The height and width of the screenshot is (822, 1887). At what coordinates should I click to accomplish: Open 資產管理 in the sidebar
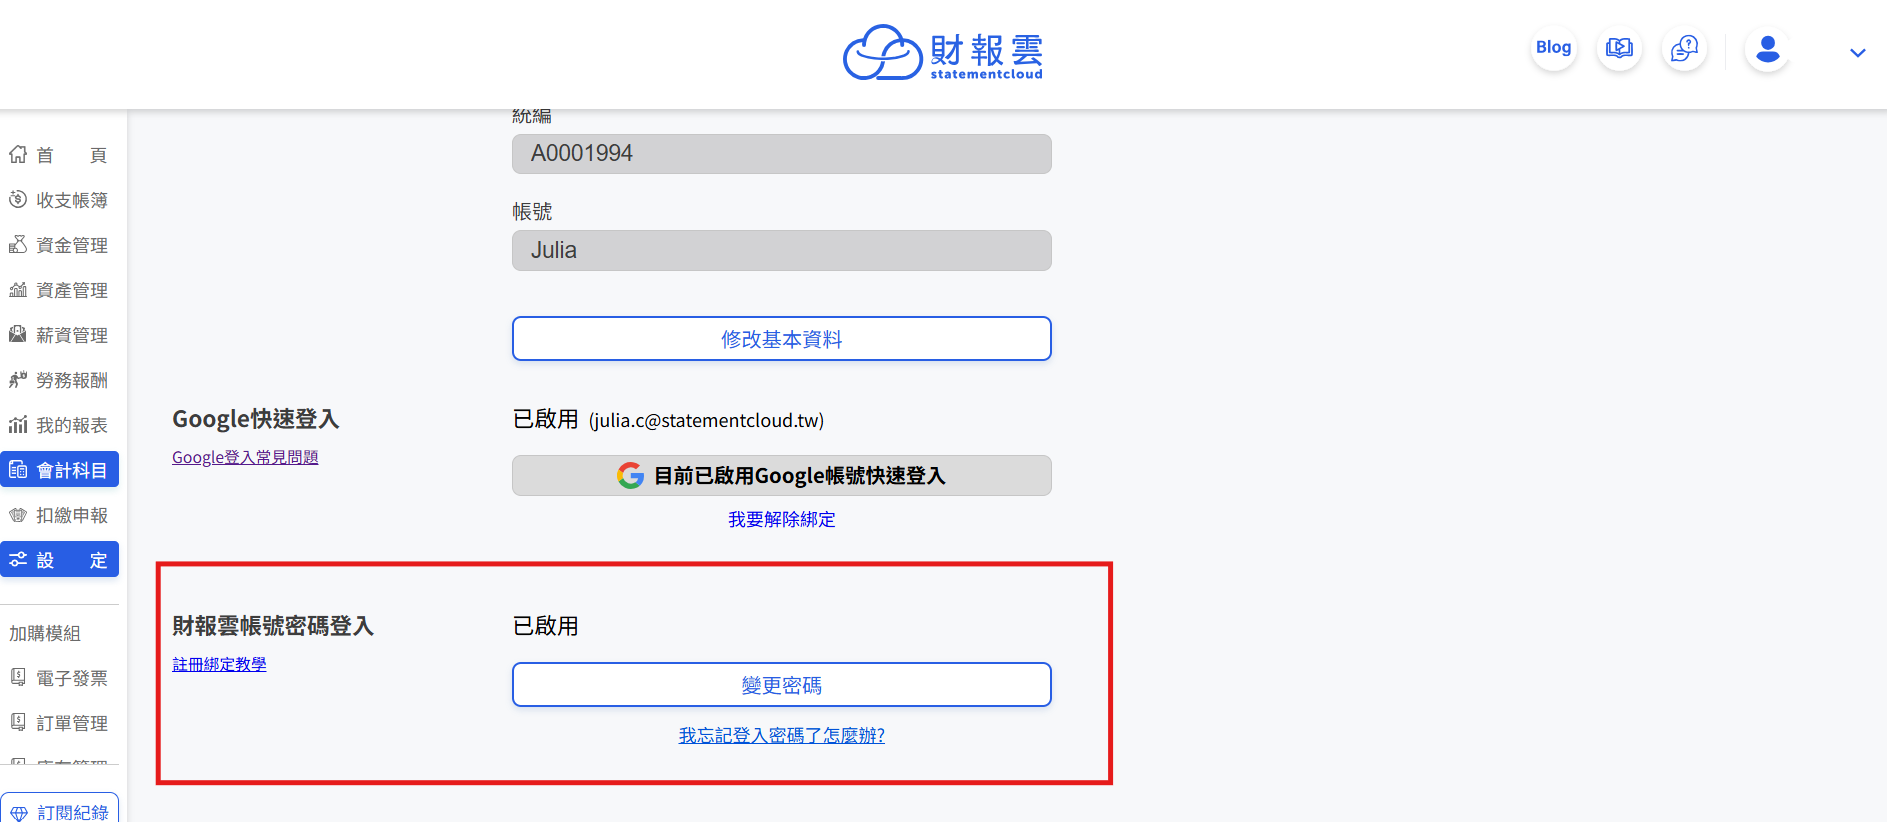point(59,290)
